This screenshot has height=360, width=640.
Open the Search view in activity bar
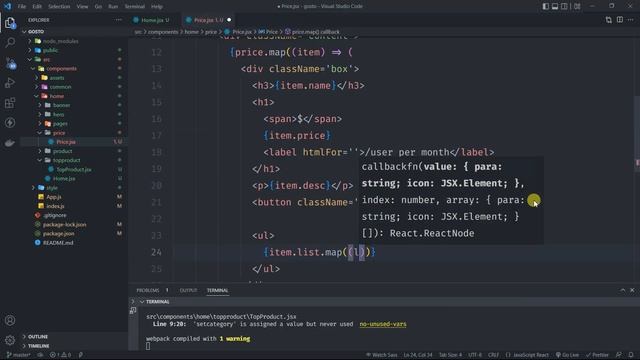click(x=10, y=42)
